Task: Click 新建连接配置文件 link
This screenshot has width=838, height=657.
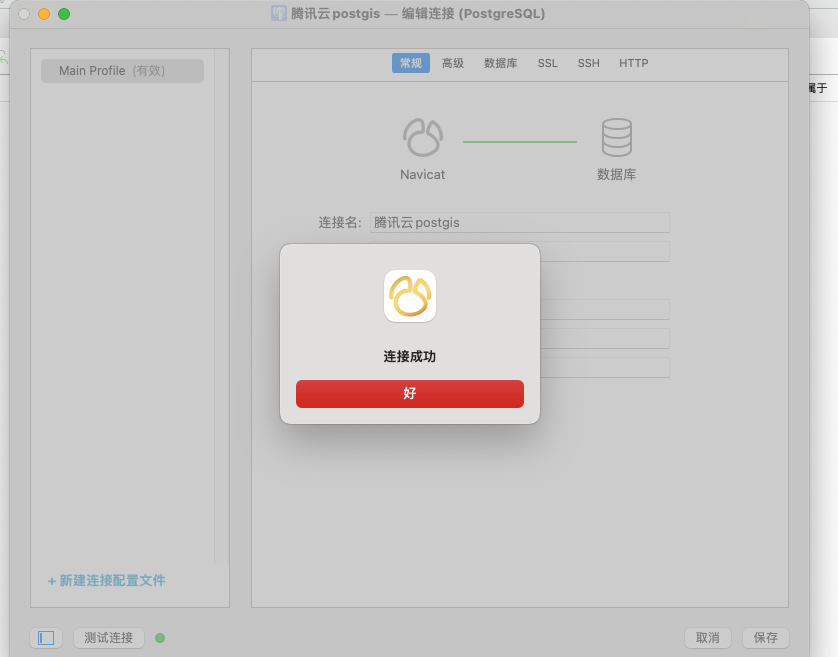Action: 107,581
